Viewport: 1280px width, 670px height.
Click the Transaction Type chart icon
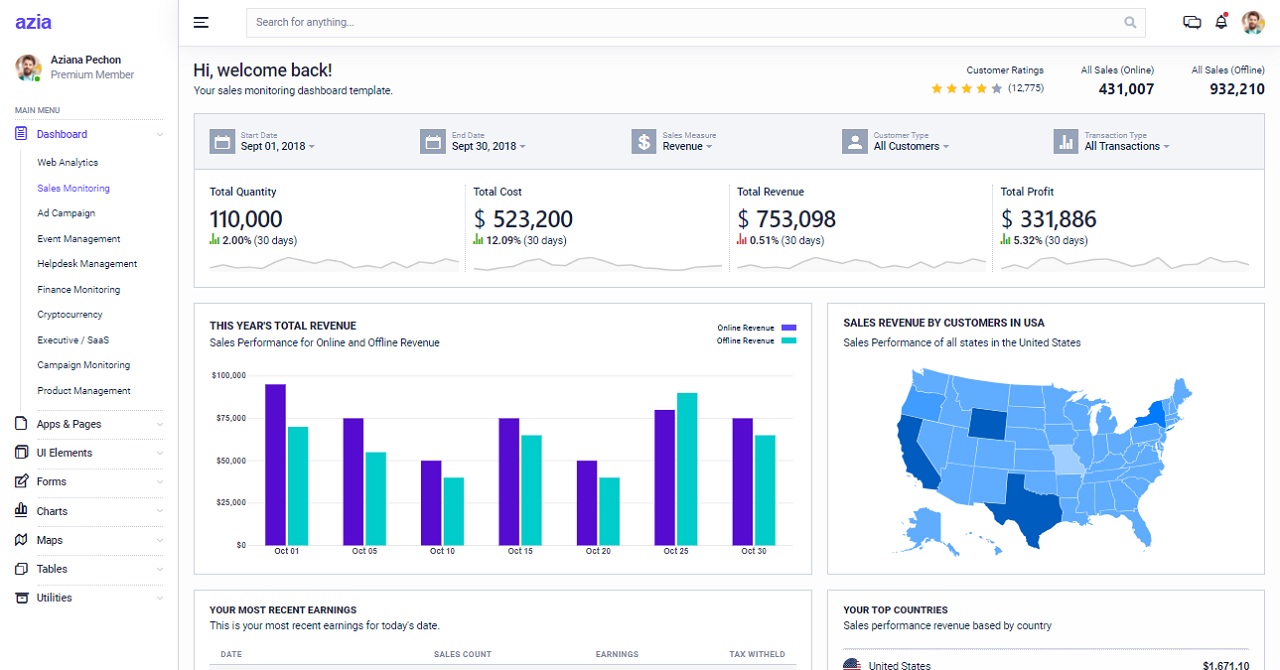coord(1065,141)
